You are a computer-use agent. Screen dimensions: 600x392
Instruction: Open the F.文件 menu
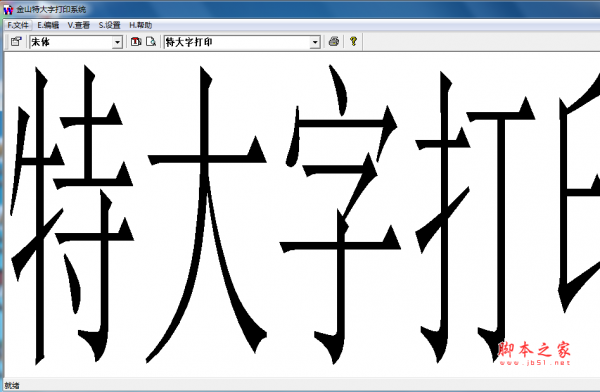18,25
